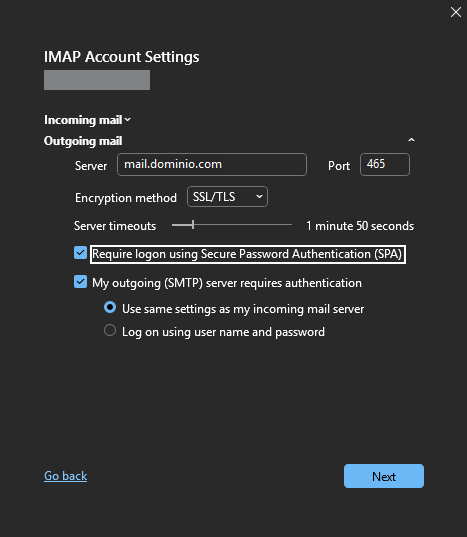This screenshot has height=537, width=467.
Task: Focus the outgoing Server text field
Action: (212, 164)
